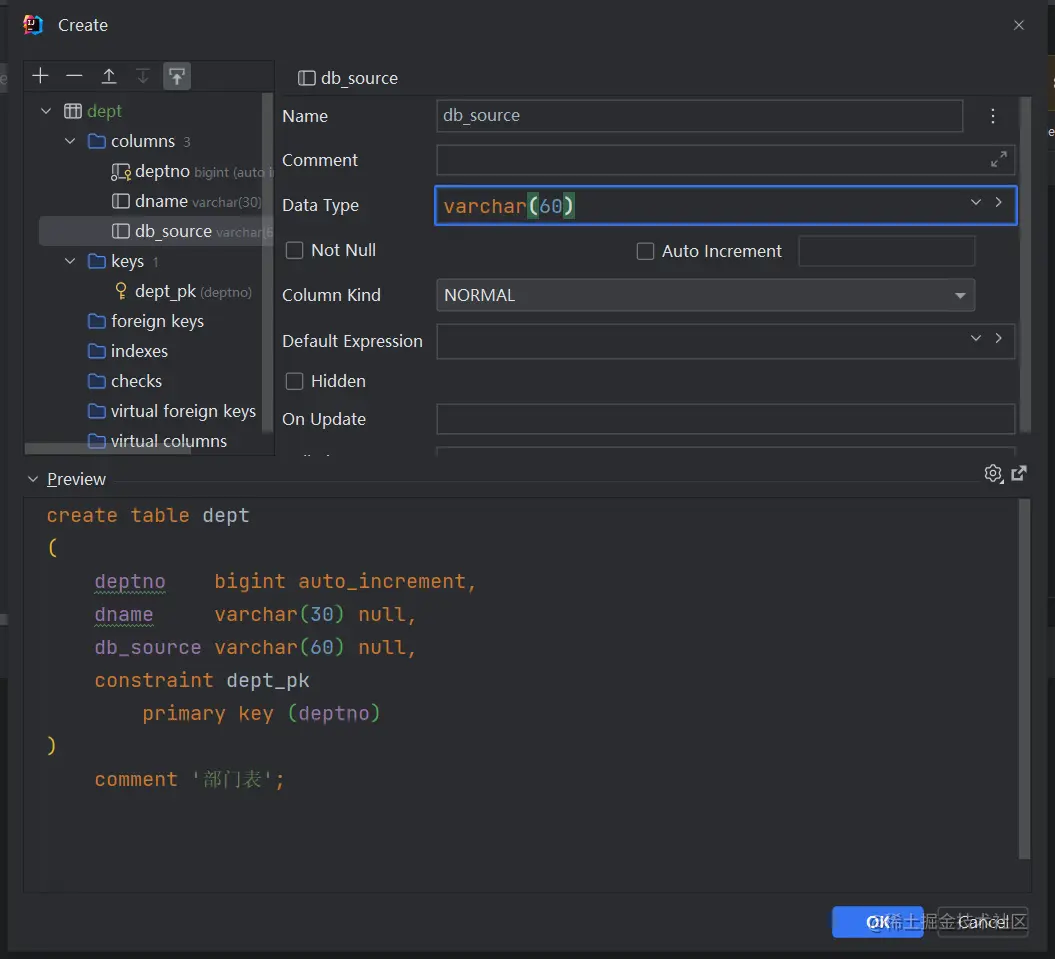Click into the Name input field
The image size is (1055, 959).
tap(699, 116)
